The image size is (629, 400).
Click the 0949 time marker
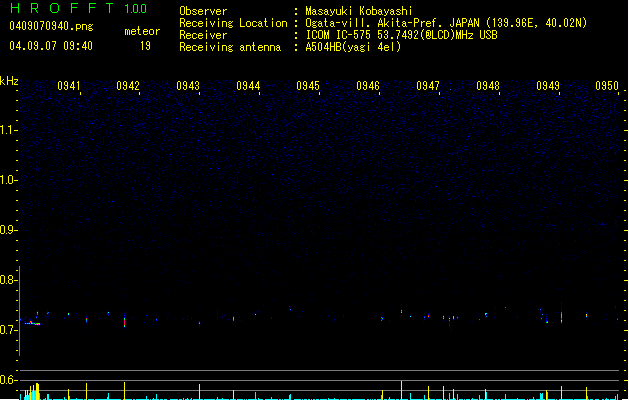coord(548,86)
